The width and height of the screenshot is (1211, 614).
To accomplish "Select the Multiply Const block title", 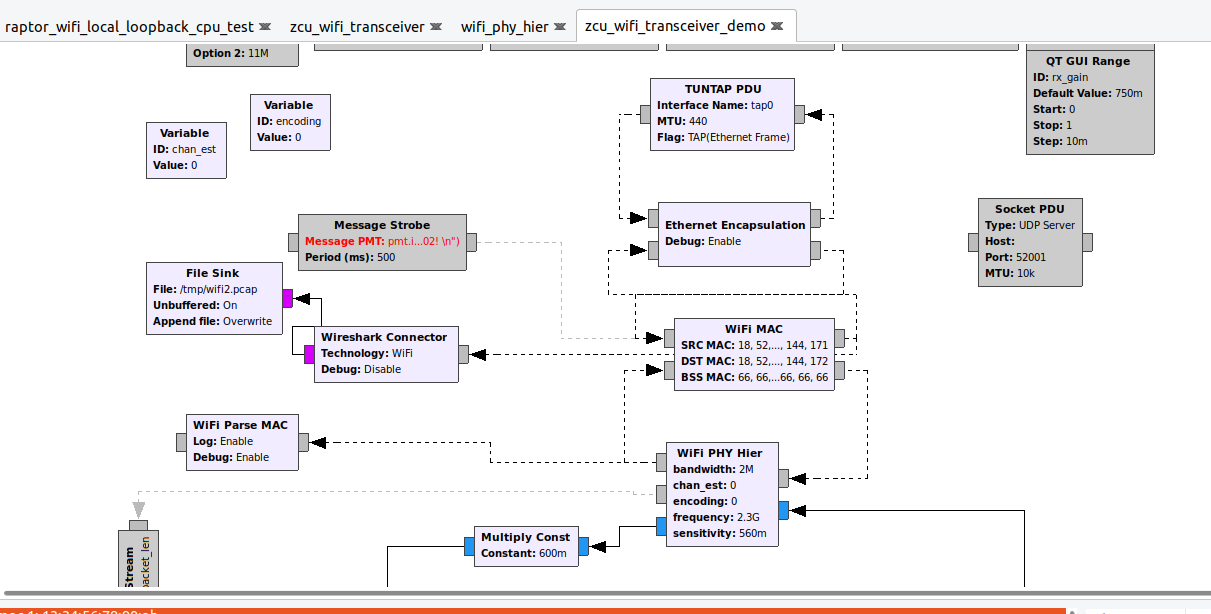I will pos(525,537).
